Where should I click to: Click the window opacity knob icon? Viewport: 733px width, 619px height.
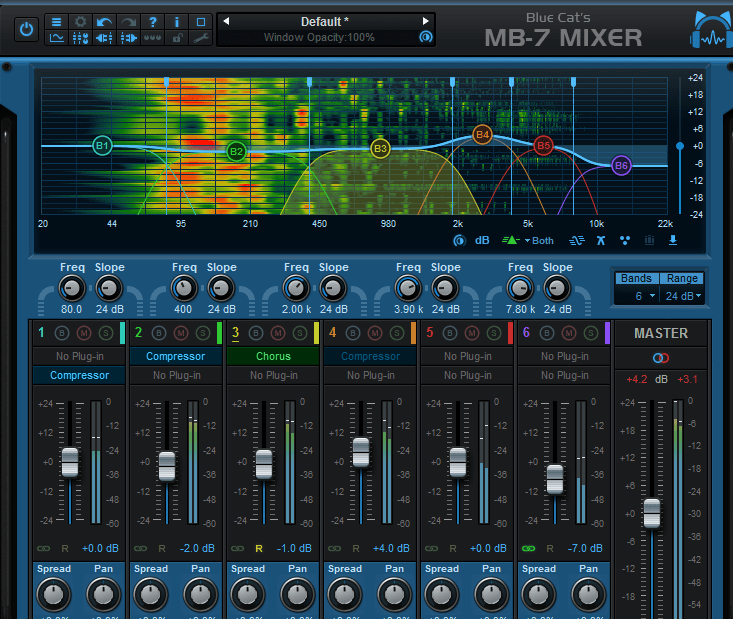[x=426, y=37]
